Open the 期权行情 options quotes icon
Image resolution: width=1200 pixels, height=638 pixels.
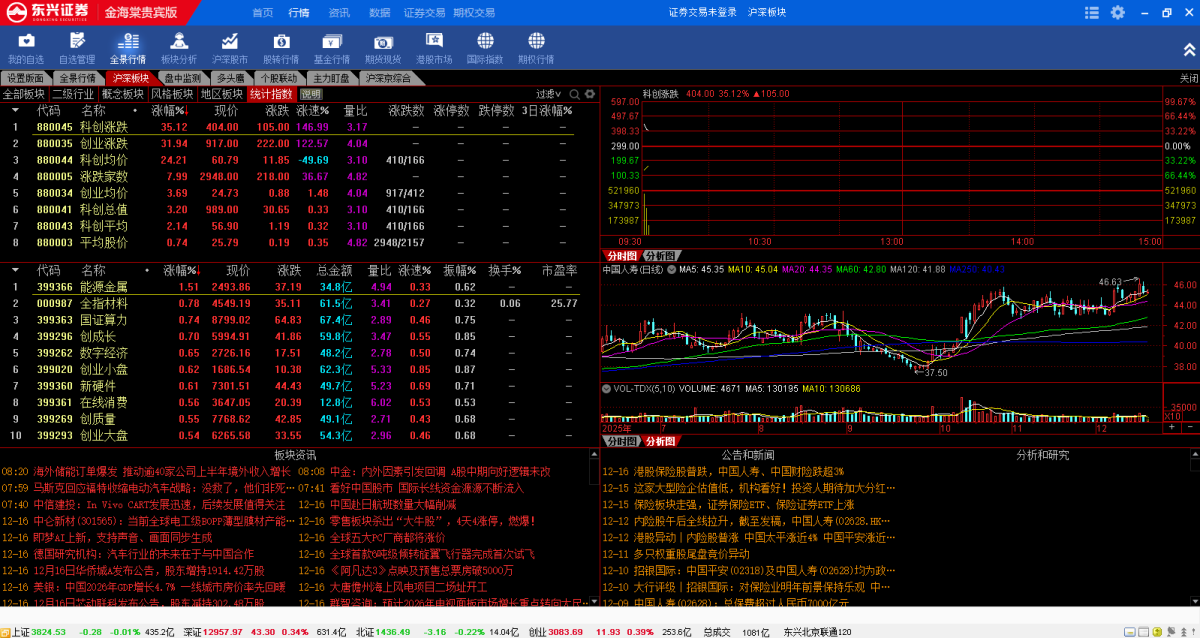click(535, 45)
